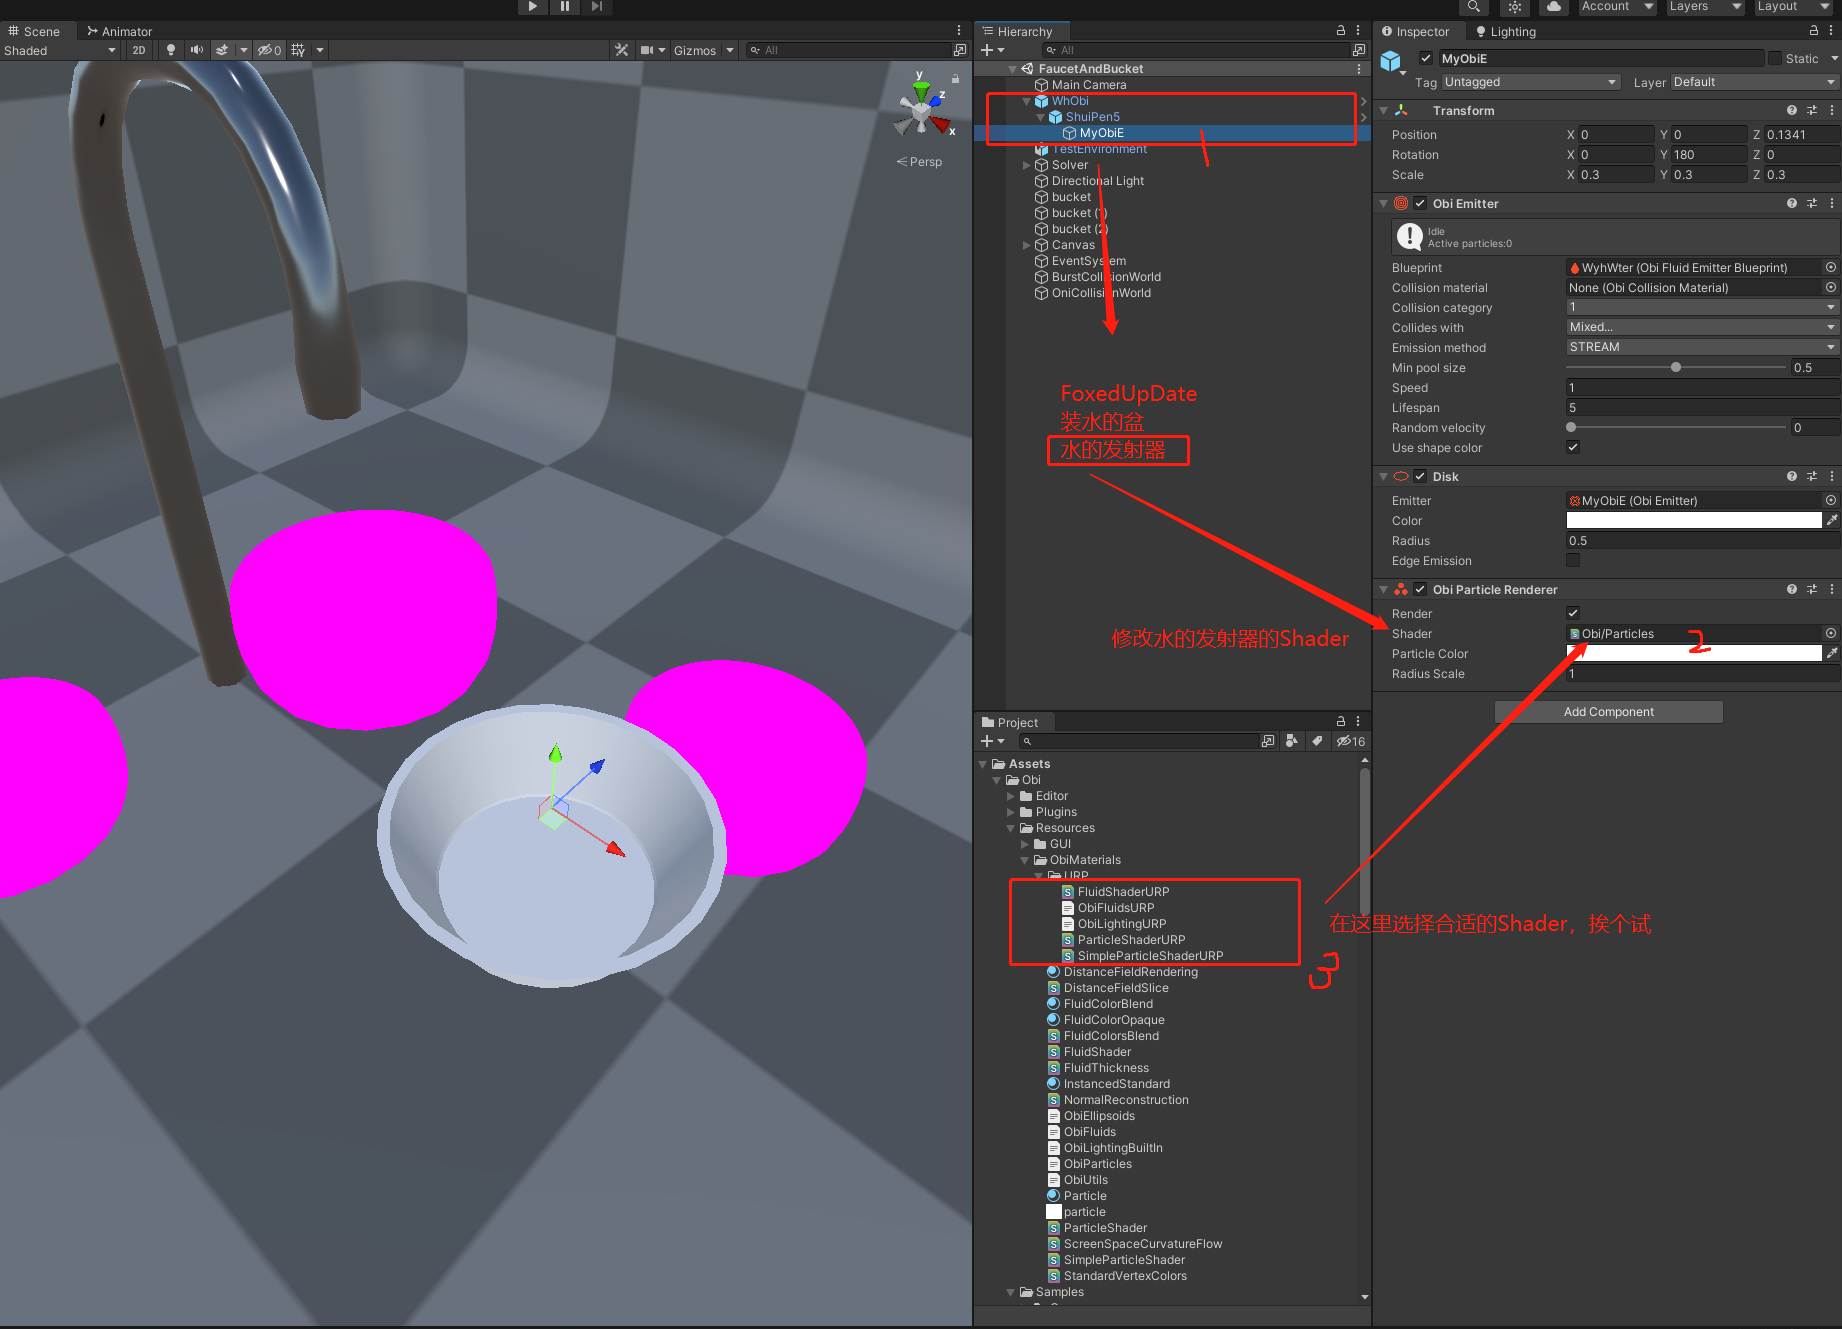This screenshot has width=1842, height=1329.
Task: Toggle scene lighting bulb icon
Action: [171, 50]
